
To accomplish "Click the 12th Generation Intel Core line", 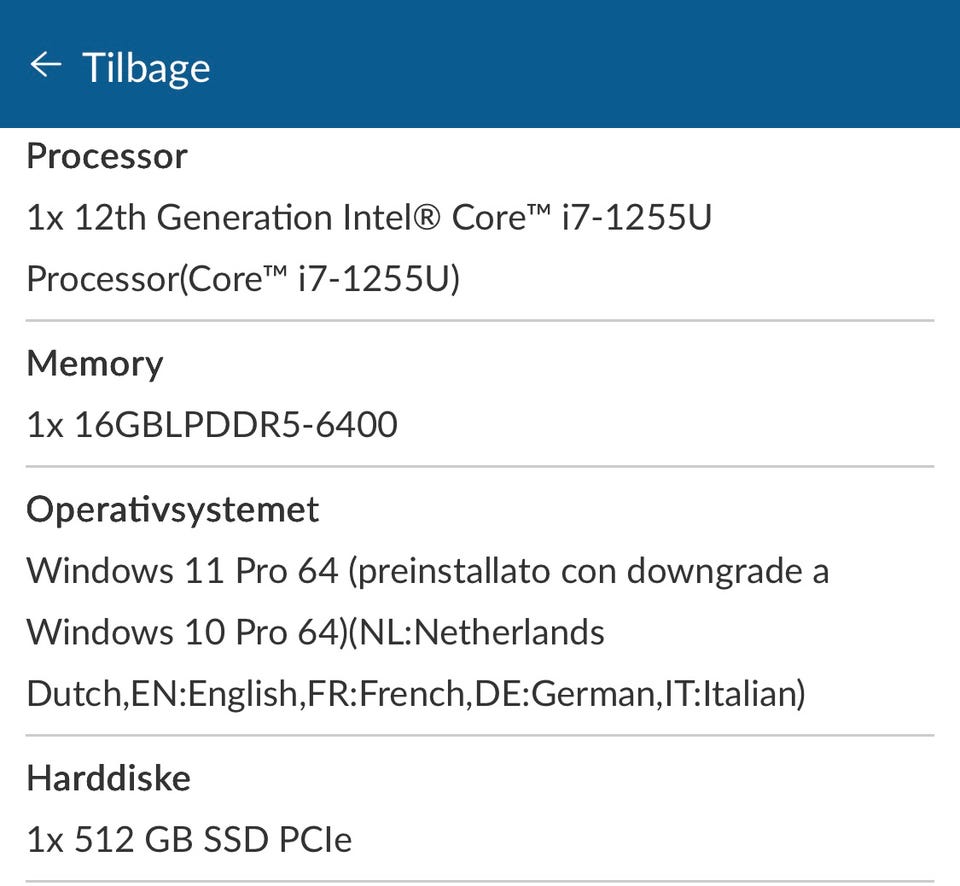I will 368,217.
